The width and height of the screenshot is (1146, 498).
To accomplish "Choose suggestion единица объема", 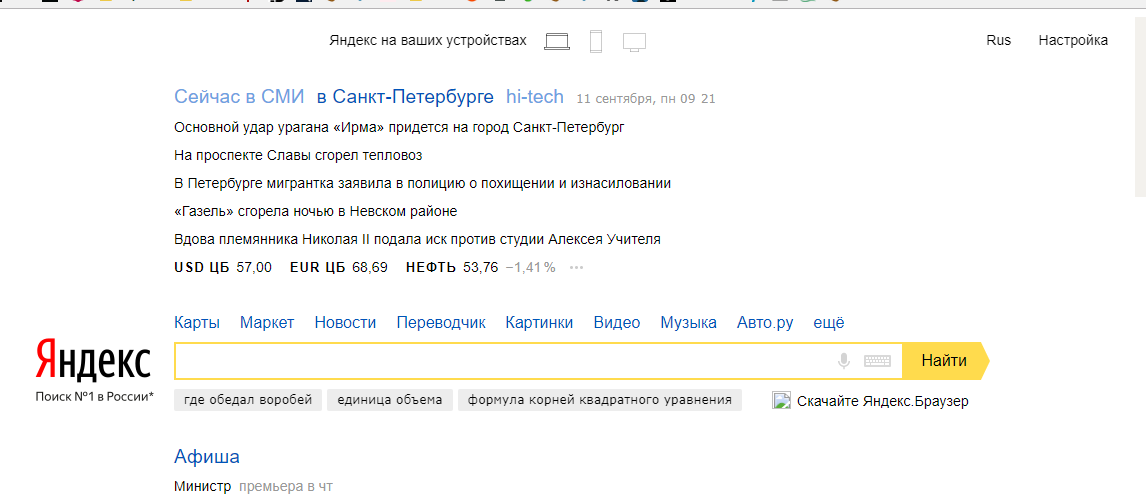I will click(390, 400).
